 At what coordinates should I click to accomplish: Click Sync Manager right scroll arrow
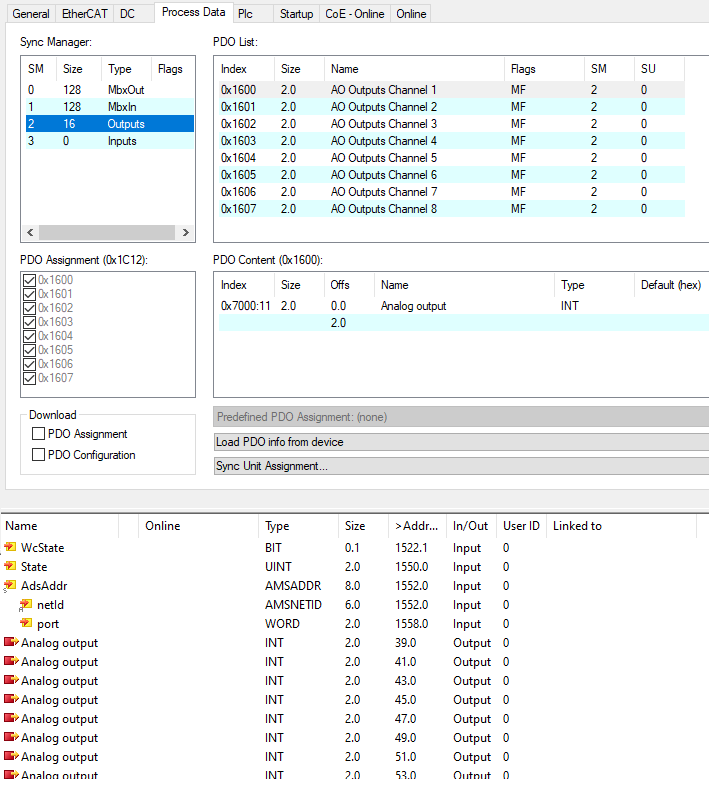pos(186,232)
